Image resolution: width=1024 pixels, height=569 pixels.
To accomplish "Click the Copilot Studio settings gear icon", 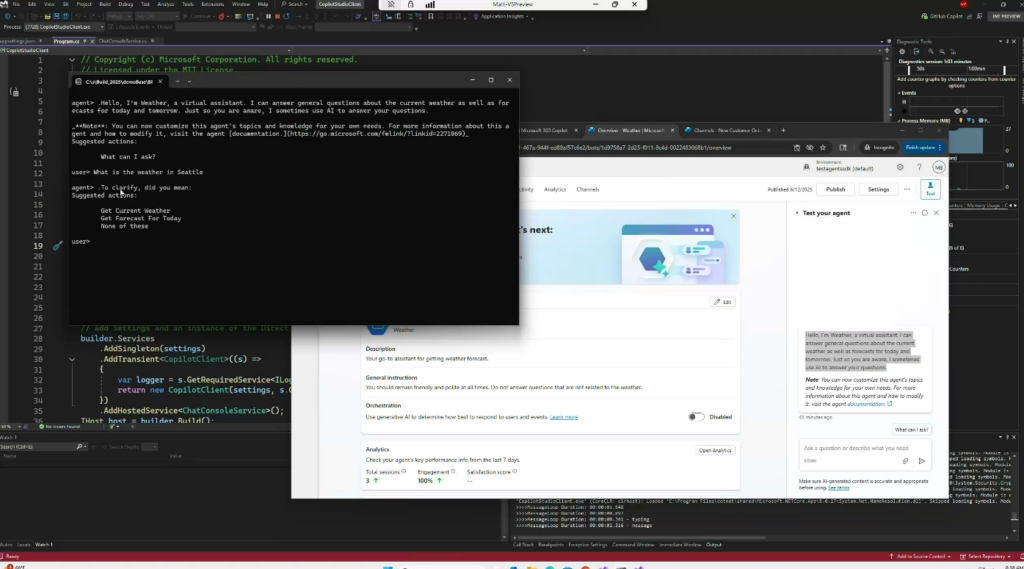I will coord(900,167).
